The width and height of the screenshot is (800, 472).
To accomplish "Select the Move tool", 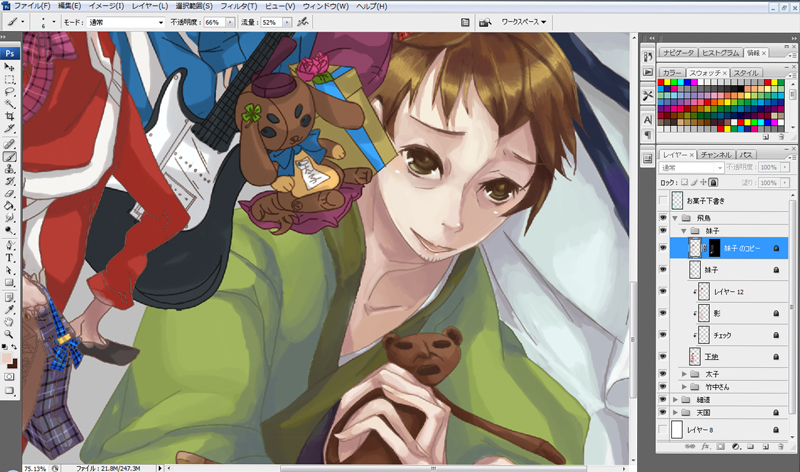I will tap(9, 67).
